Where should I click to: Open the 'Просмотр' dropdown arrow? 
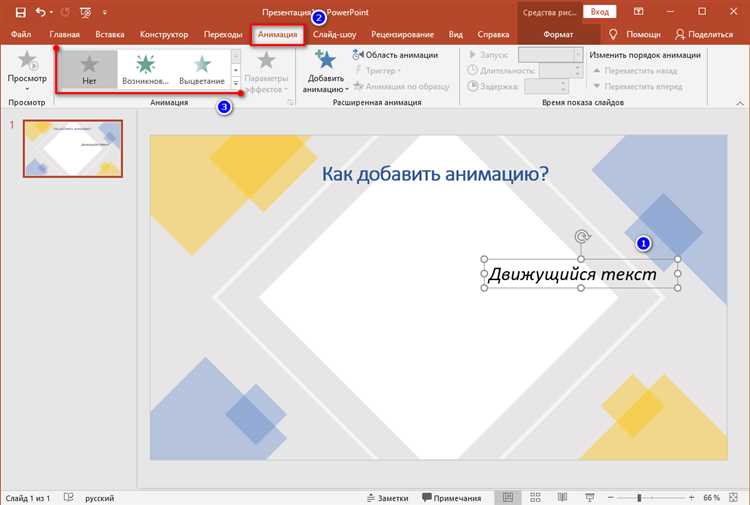(x=26, y=88)
